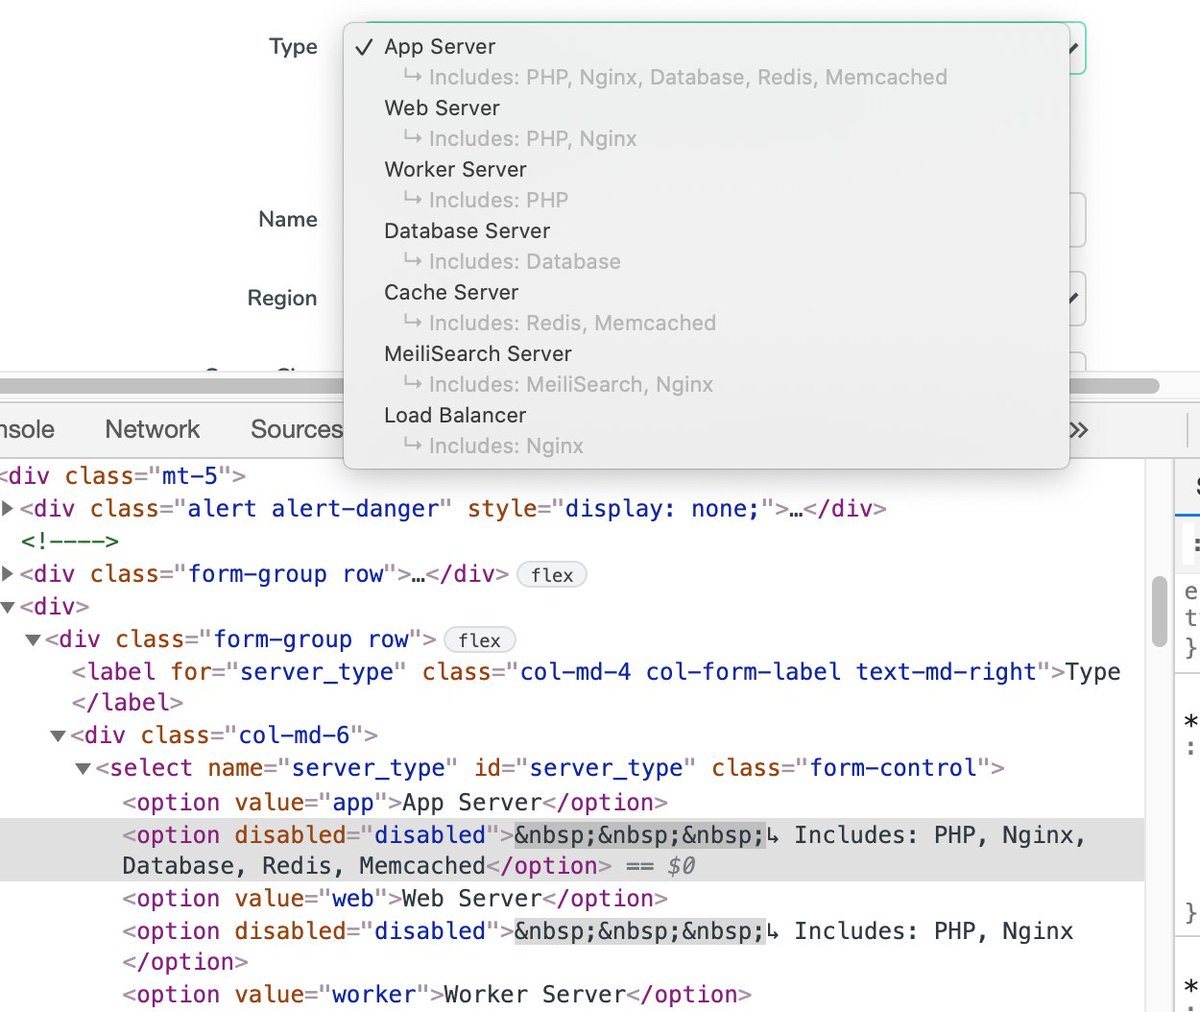Select the Database Server option
The image size is (1200, 1012).
click(467, 231)
